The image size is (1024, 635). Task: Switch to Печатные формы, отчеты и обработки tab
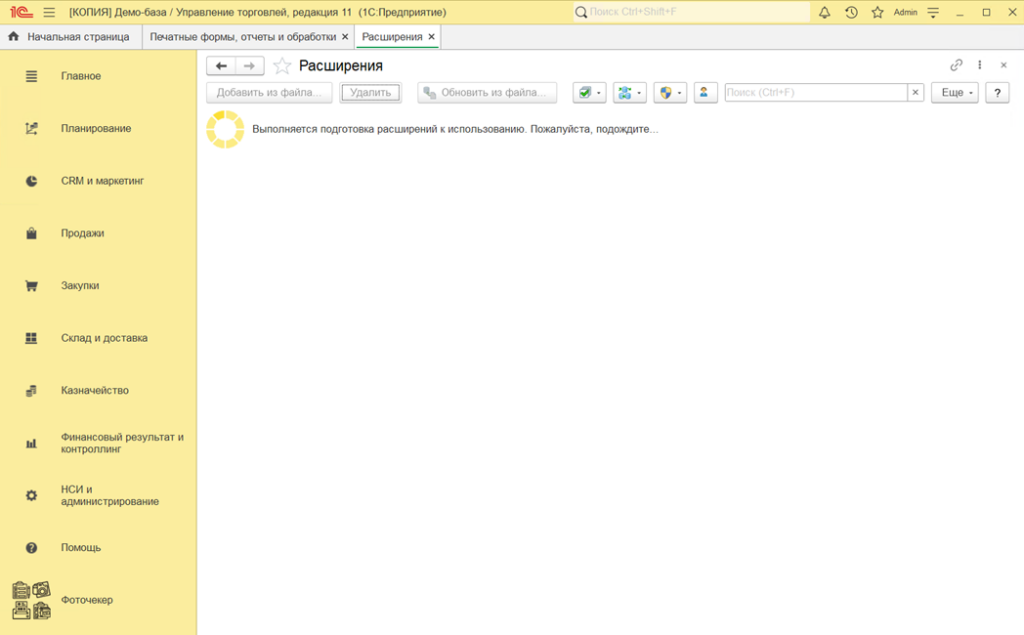243,36
